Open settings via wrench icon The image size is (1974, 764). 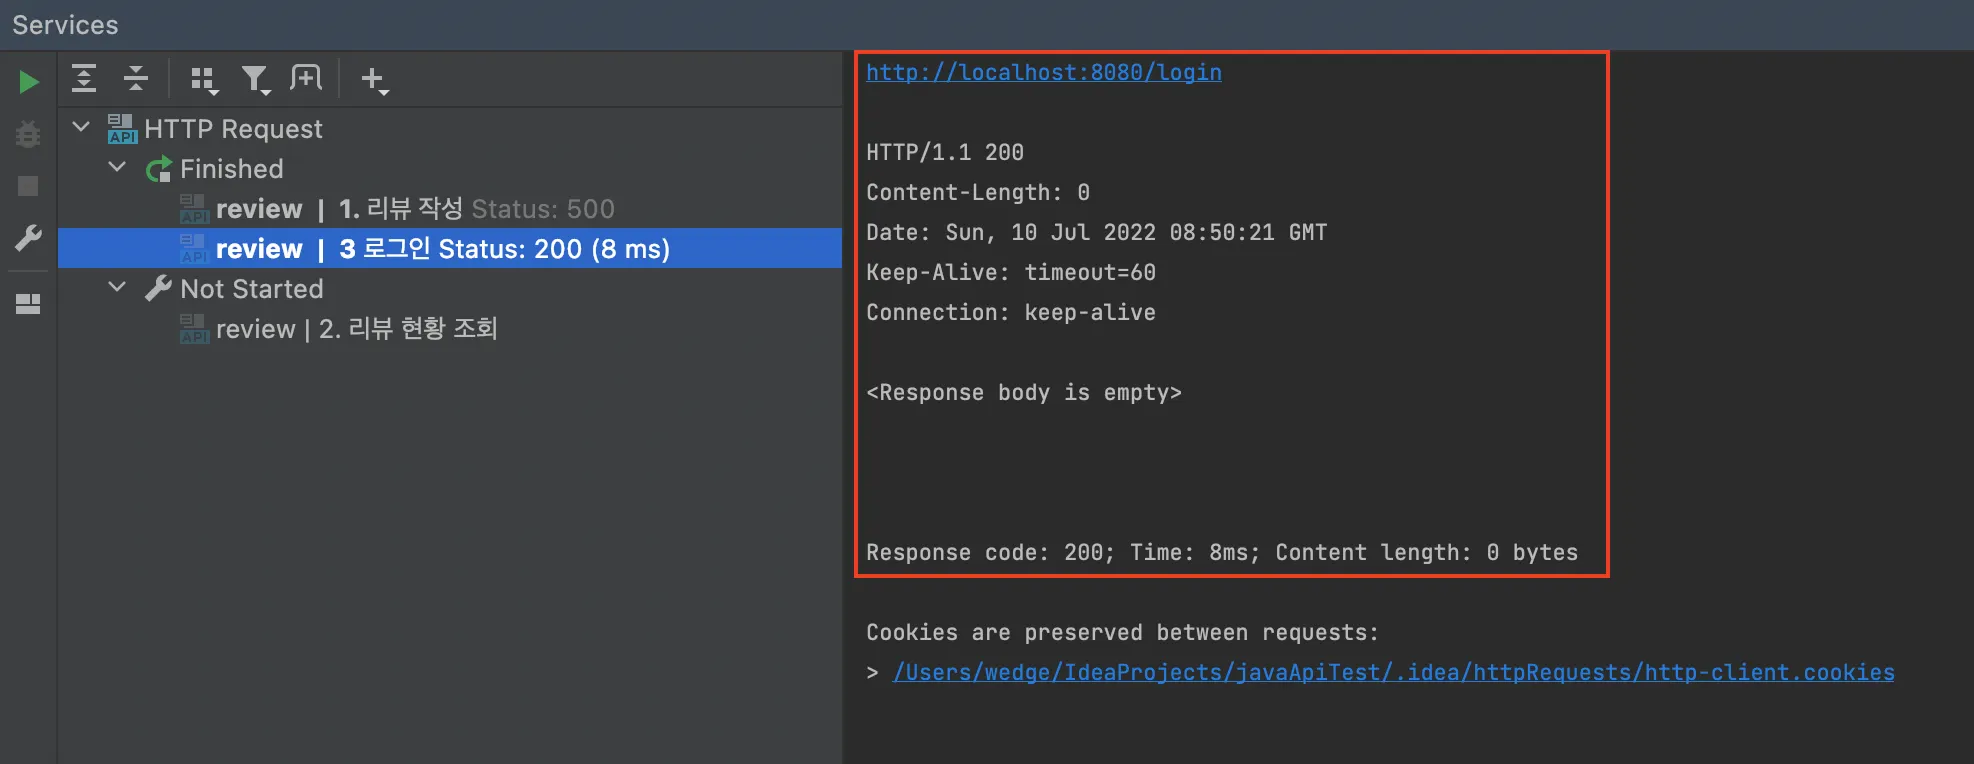(x=28, y=238)
